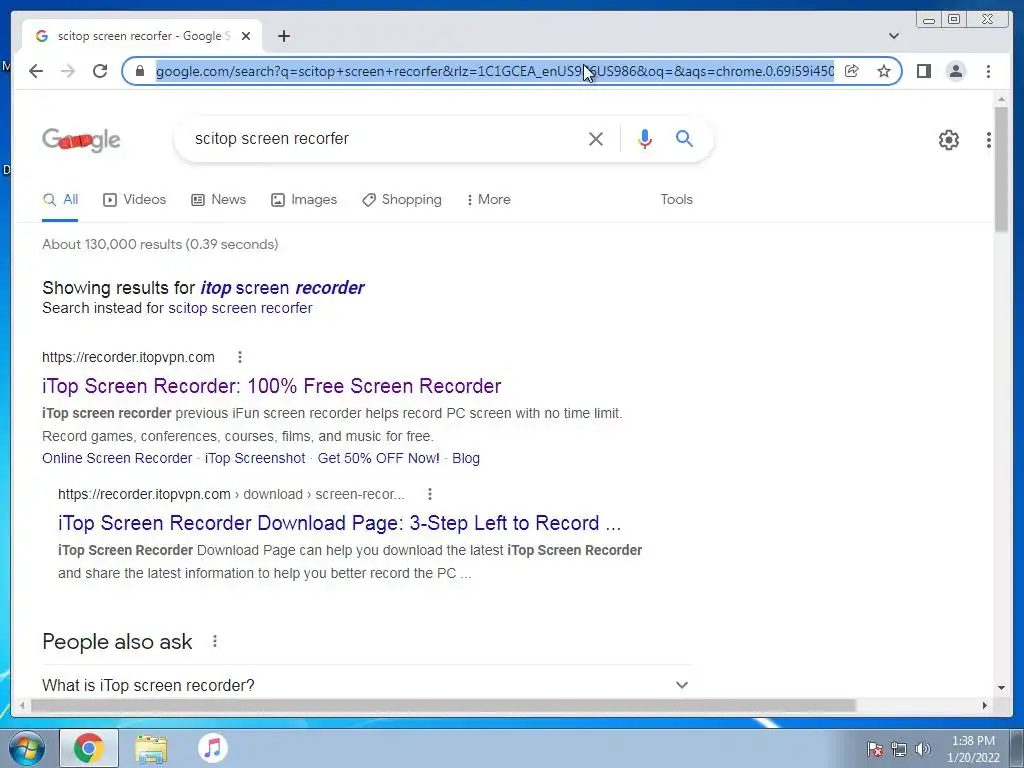Open Chrome three-dot menu
Image resolution: width=1024 pixels, height=768 pixels.
[988, 71]
